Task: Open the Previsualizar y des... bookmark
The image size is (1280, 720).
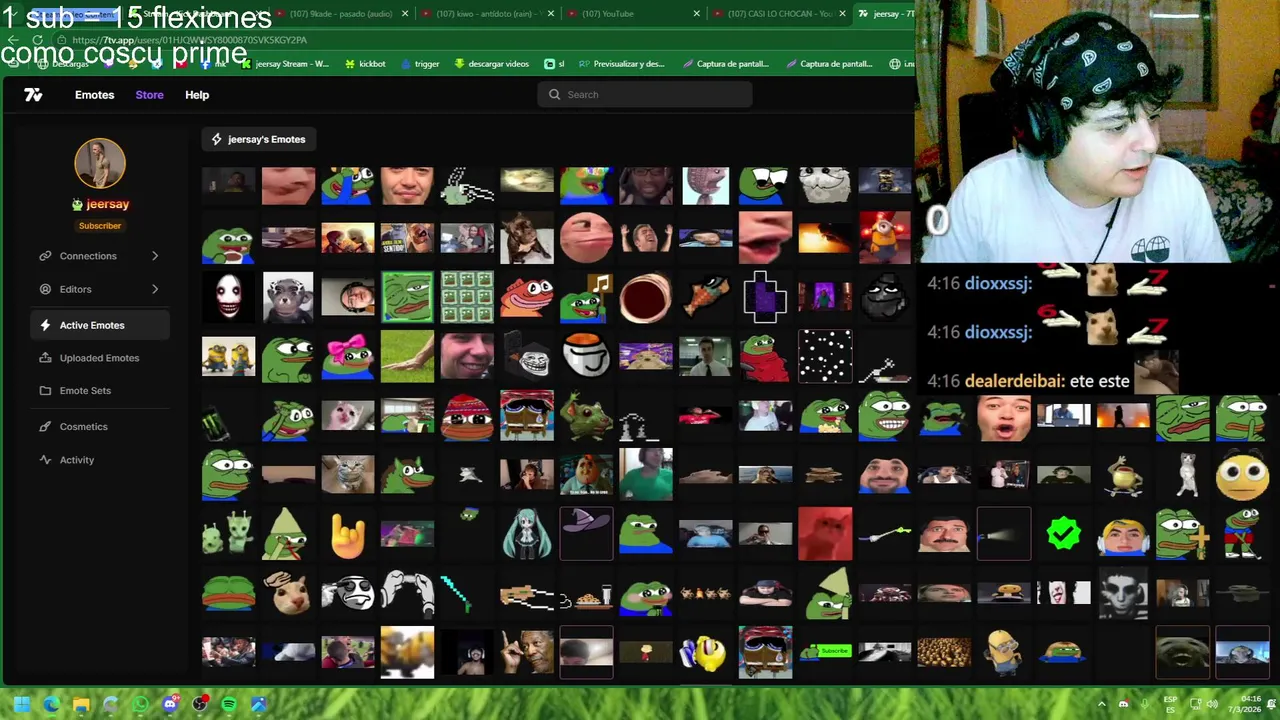Action: 621,64
